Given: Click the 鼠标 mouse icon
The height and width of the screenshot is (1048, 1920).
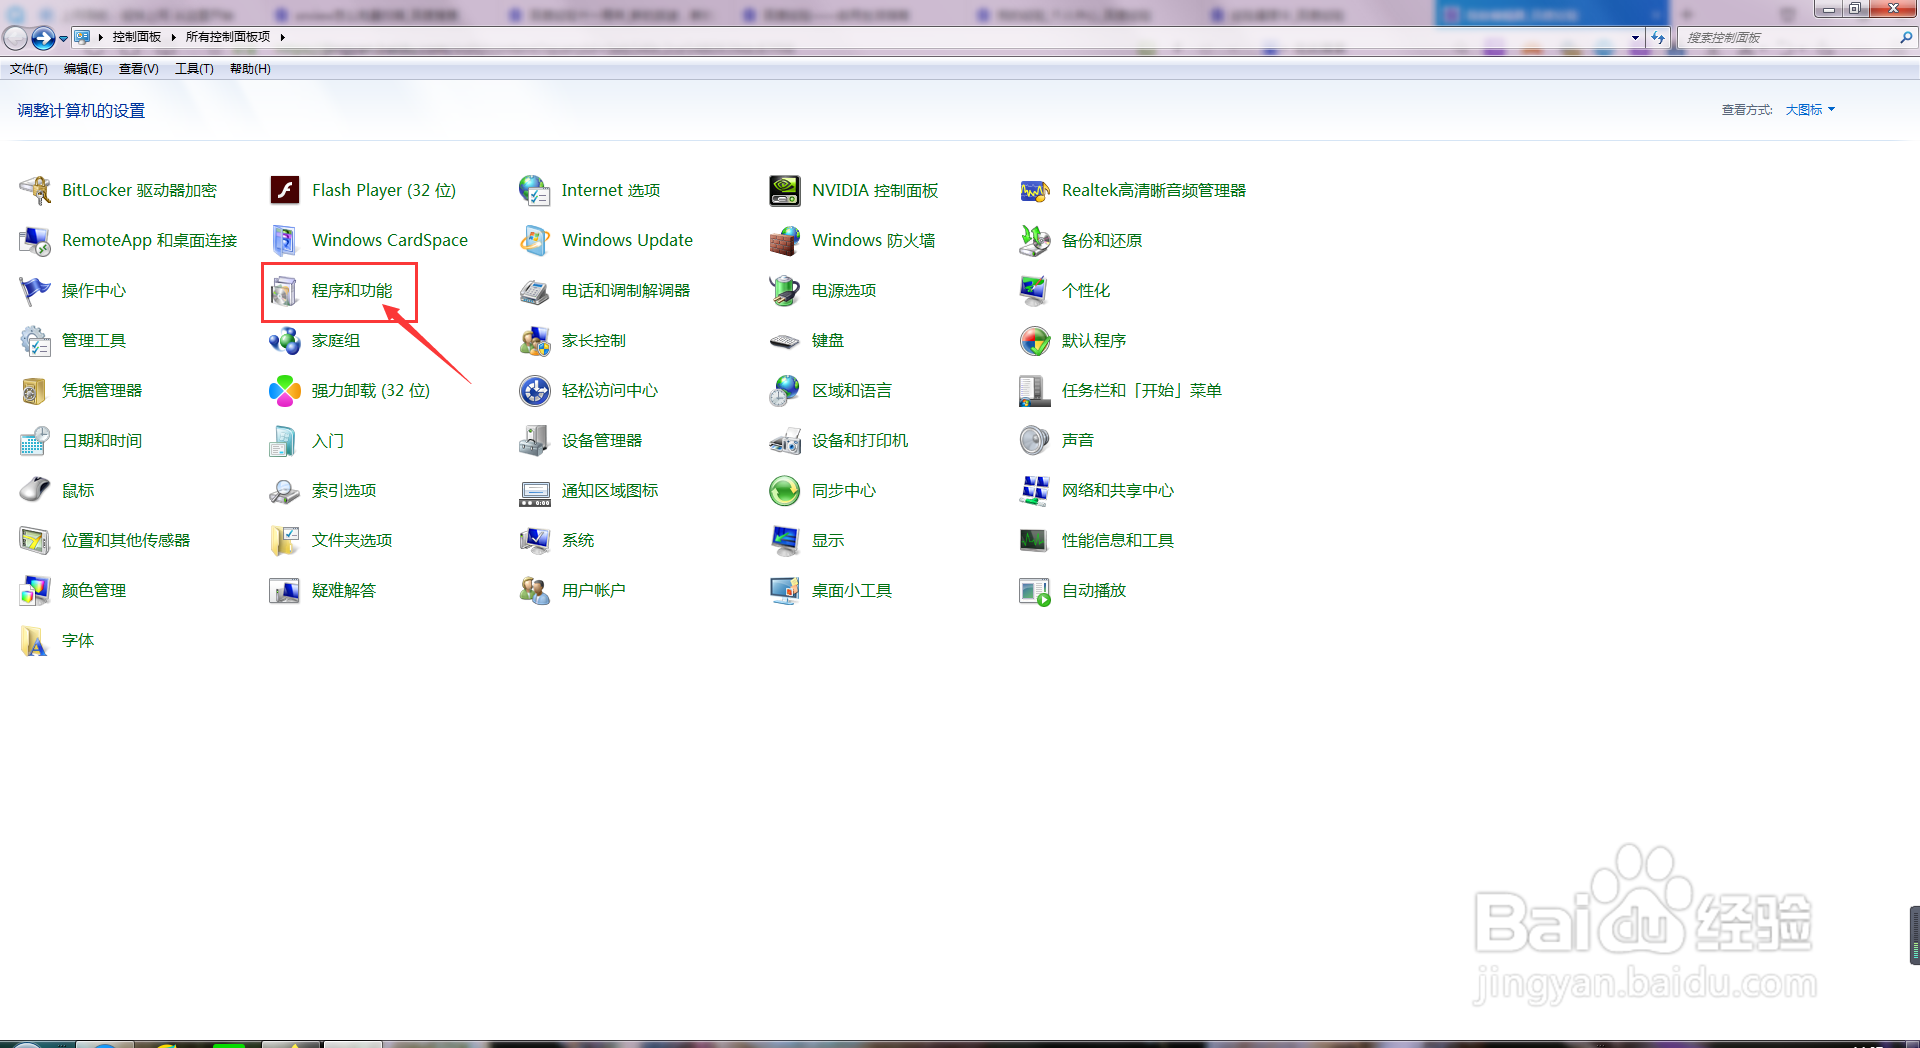Looking at the screenshot, I should [x=35, y=490].
